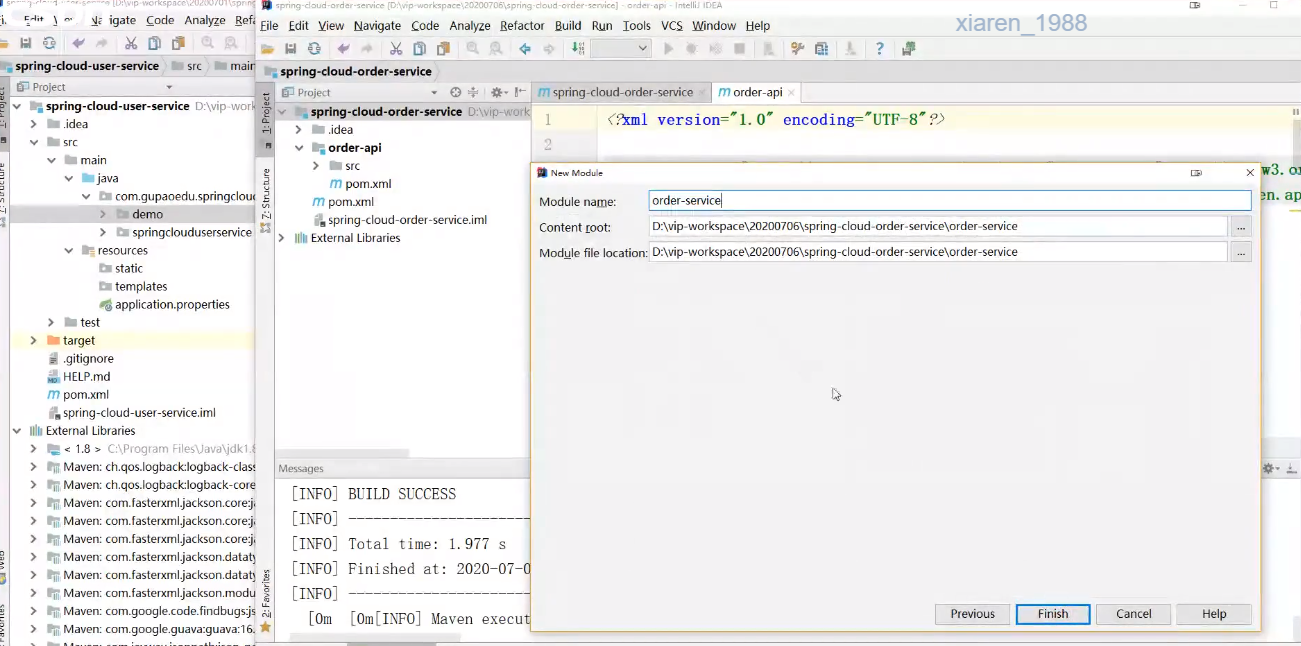
Task: Click Collapse All icon in order-service Project panel
Action: tap(474, 92)
